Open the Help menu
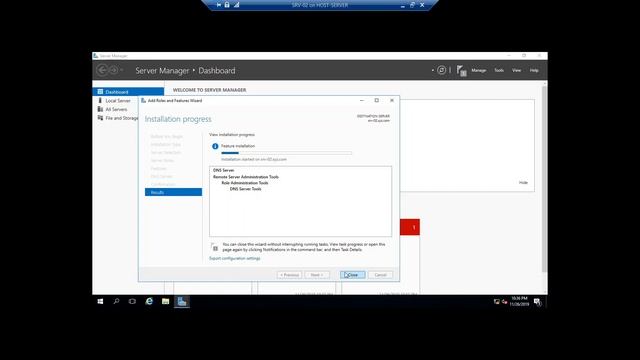The image size is (640, 360). [534, 70]
